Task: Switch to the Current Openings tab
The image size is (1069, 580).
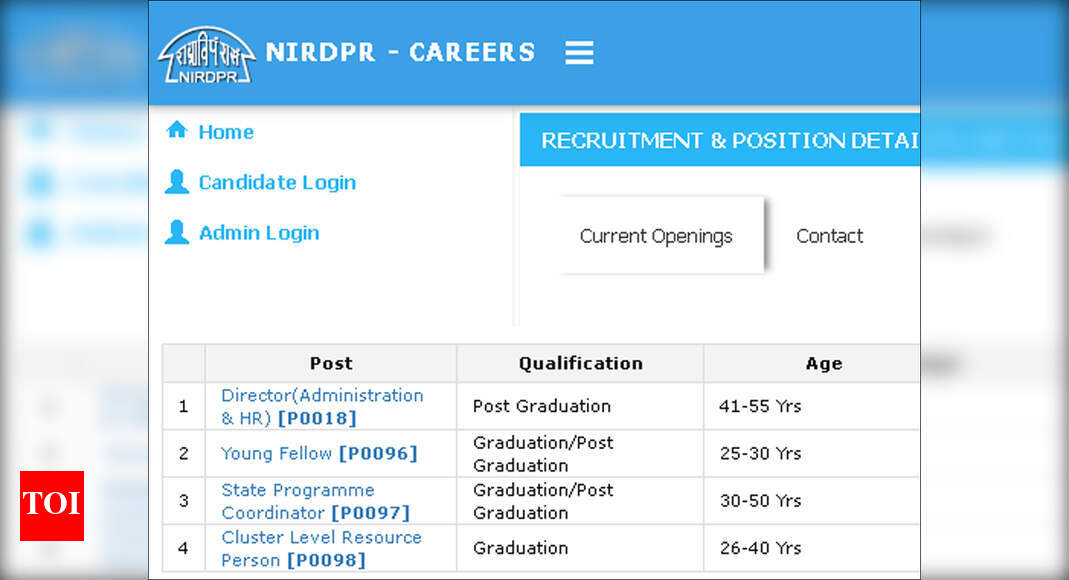Action: coord(655,236)
